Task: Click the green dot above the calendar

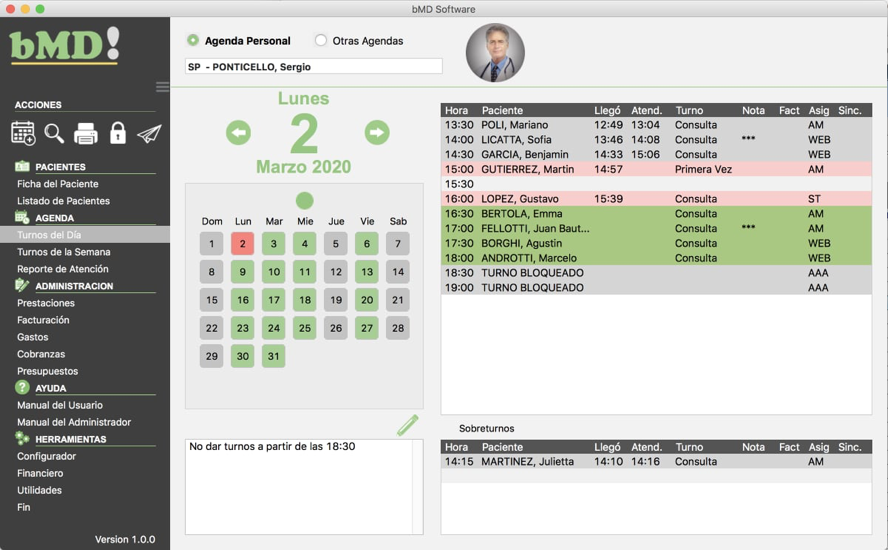Action: (305, 201)
